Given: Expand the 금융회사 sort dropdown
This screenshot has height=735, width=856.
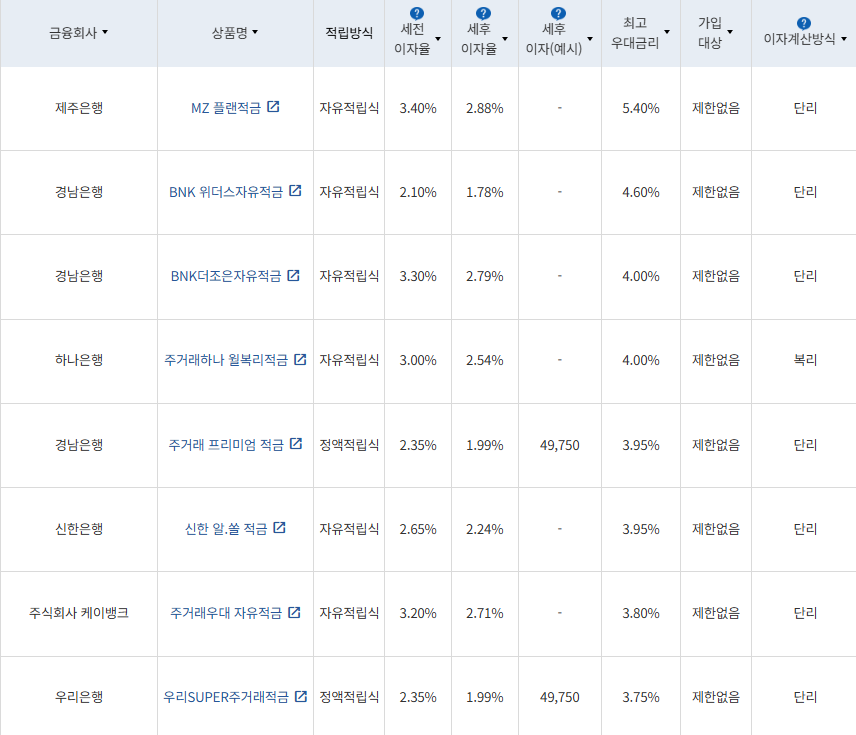Looking at the screenshot, I should pyautogui.click(x=105, y=31).
